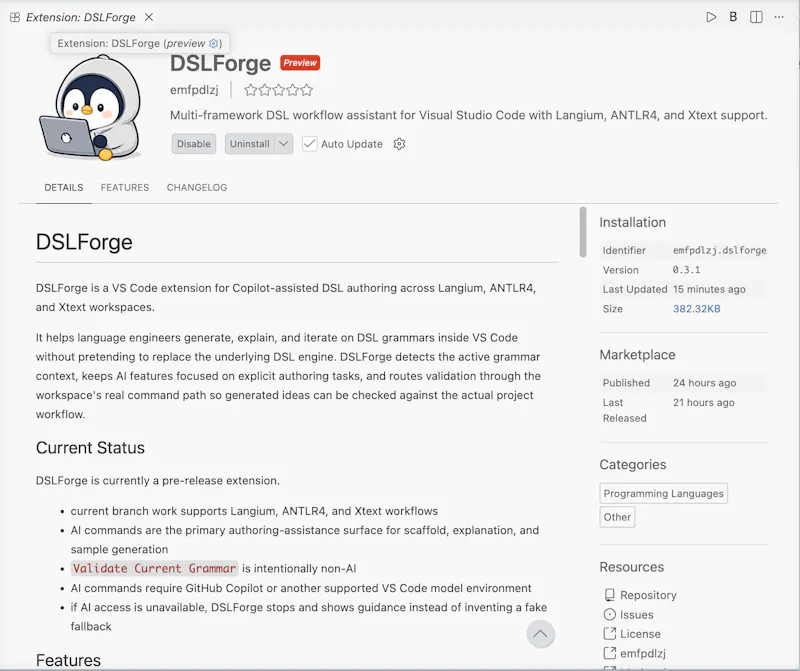The width and height of the screenshot is (800, 671).
Task: Open the Repository resource link
Action: (648, 595)
